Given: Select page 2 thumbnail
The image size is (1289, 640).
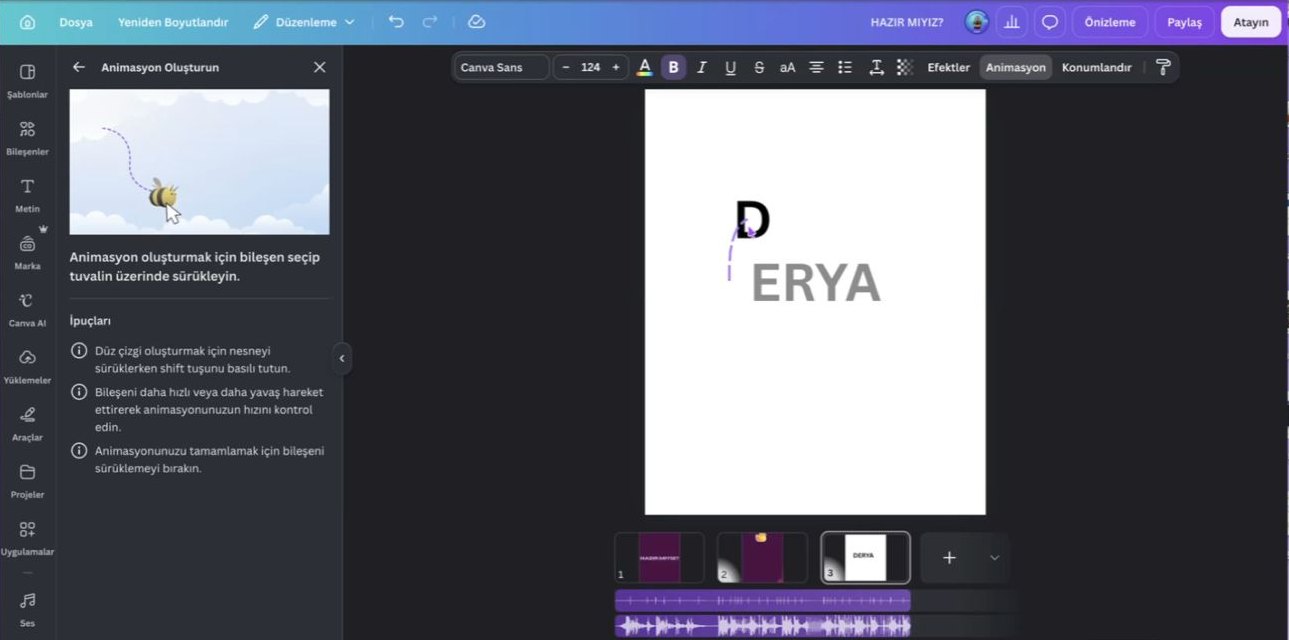Looking at the screenshot, I should pyautogui.click(x=762, y=558).
